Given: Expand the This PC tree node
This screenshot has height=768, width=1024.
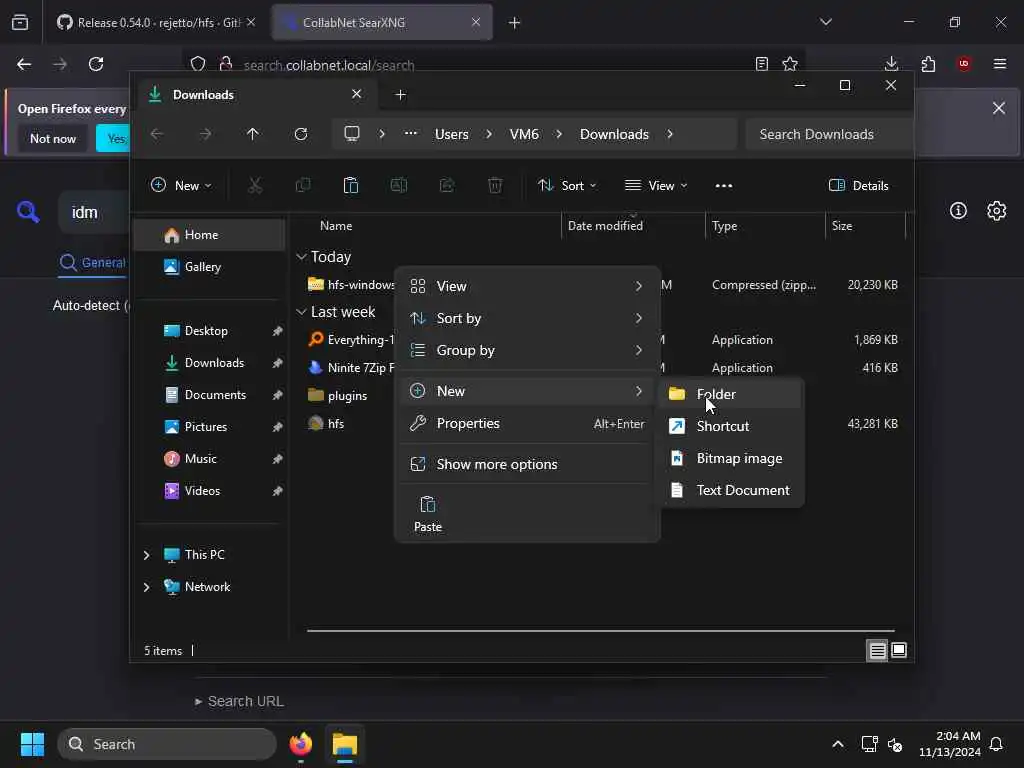Looking at the screenshot, I should tap(146, 554).
